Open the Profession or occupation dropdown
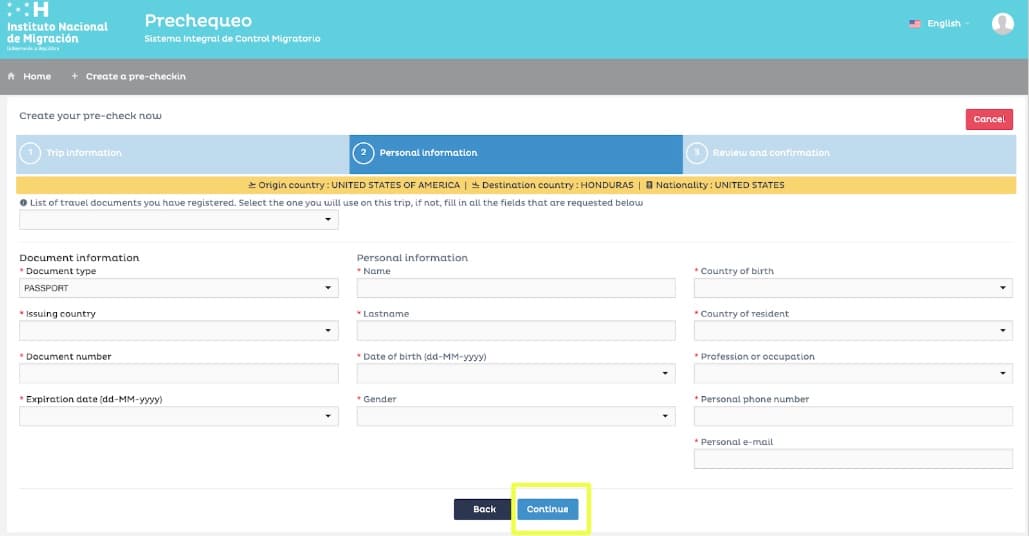Screen dimensions: 1029x536 point(853,373)
